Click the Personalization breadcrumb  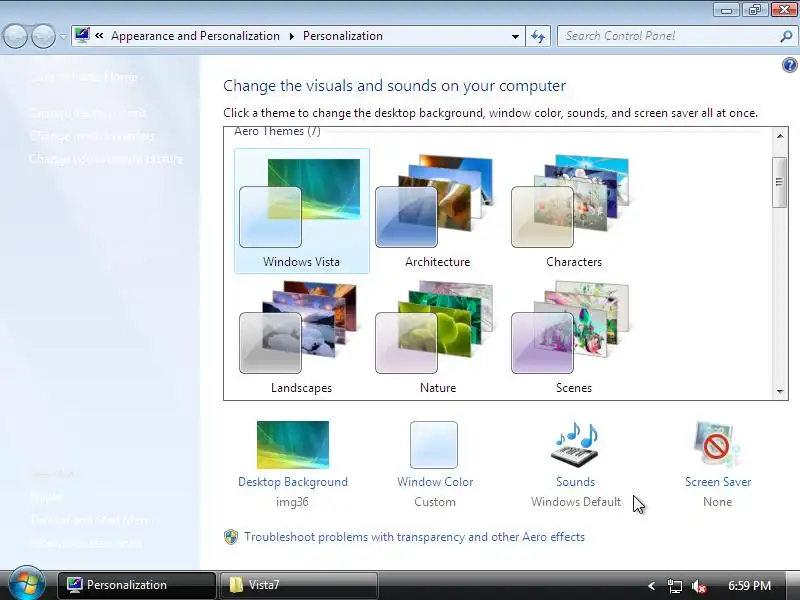tap(343, 36)
